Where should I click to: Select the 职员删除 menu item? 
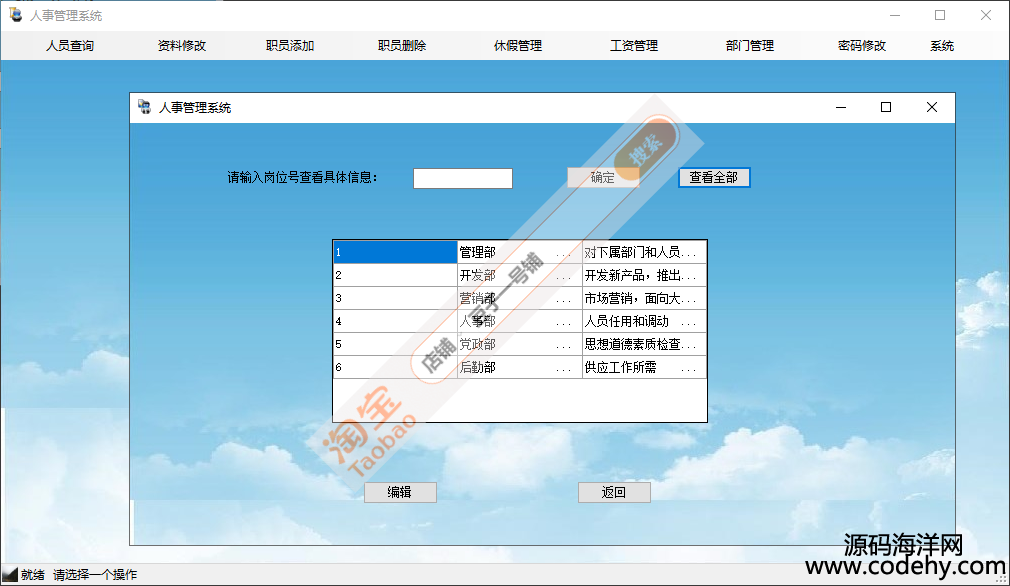(x=402, y=45)
